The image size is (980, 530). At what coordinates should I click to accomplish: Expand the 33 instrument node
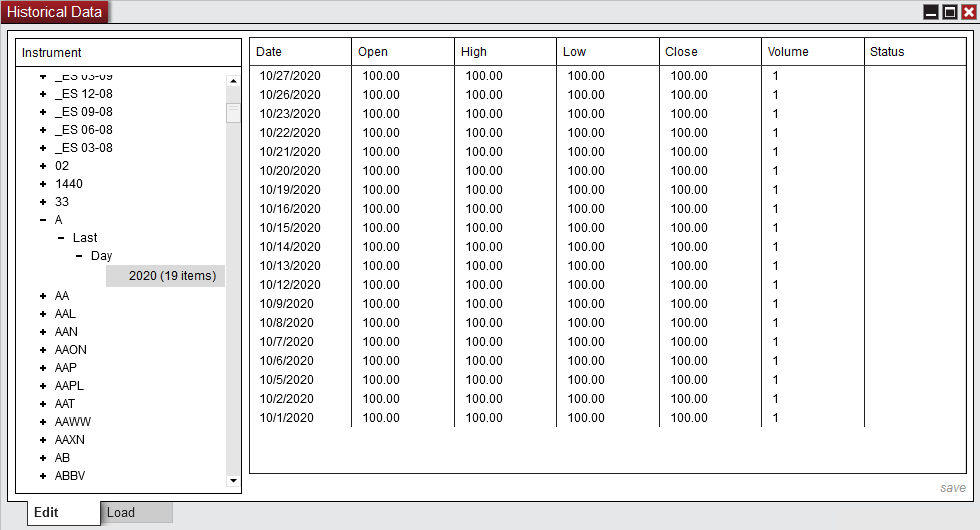pos(43,202)
